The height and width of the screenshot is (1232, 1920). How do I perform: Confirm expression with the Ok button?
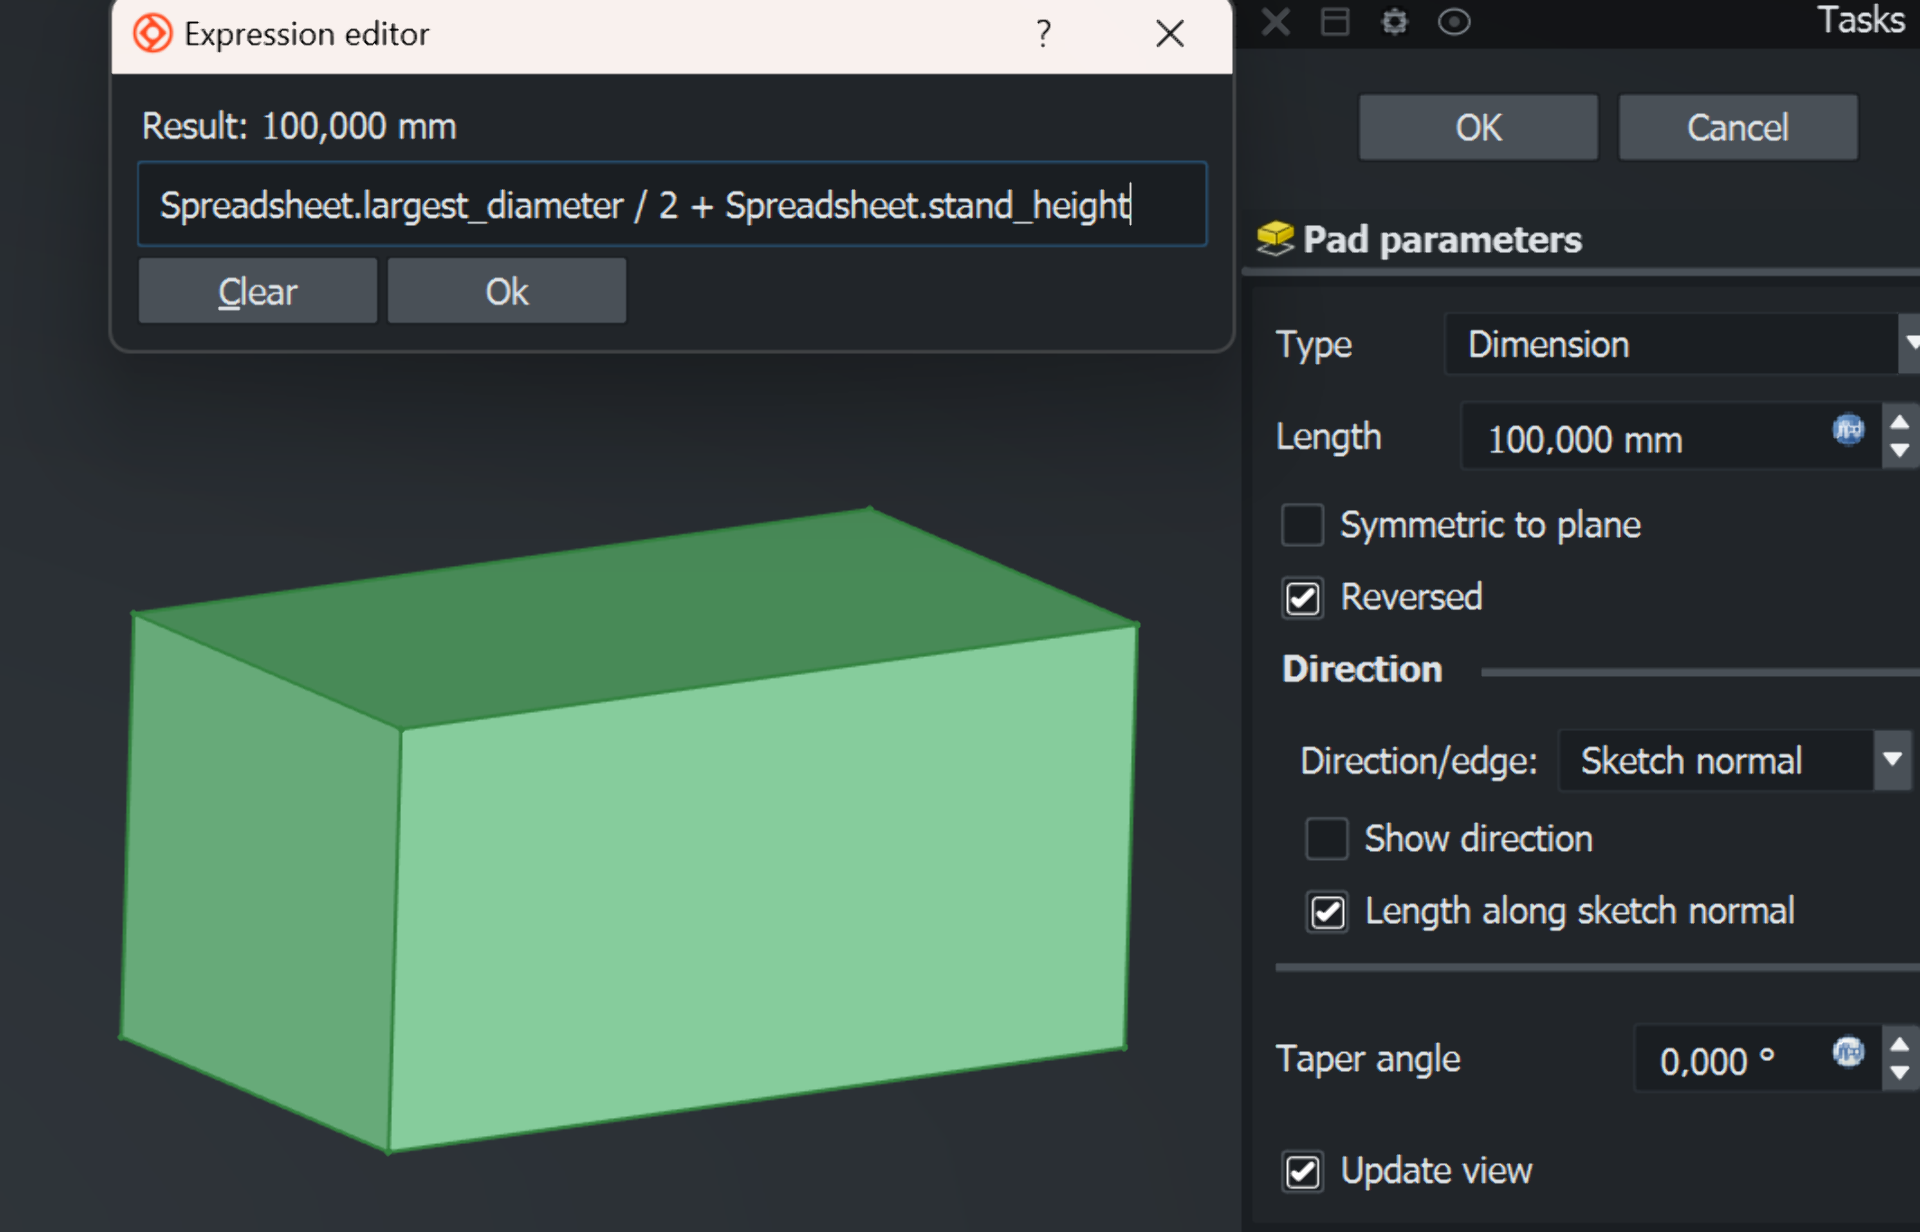[x=506, y=292]
